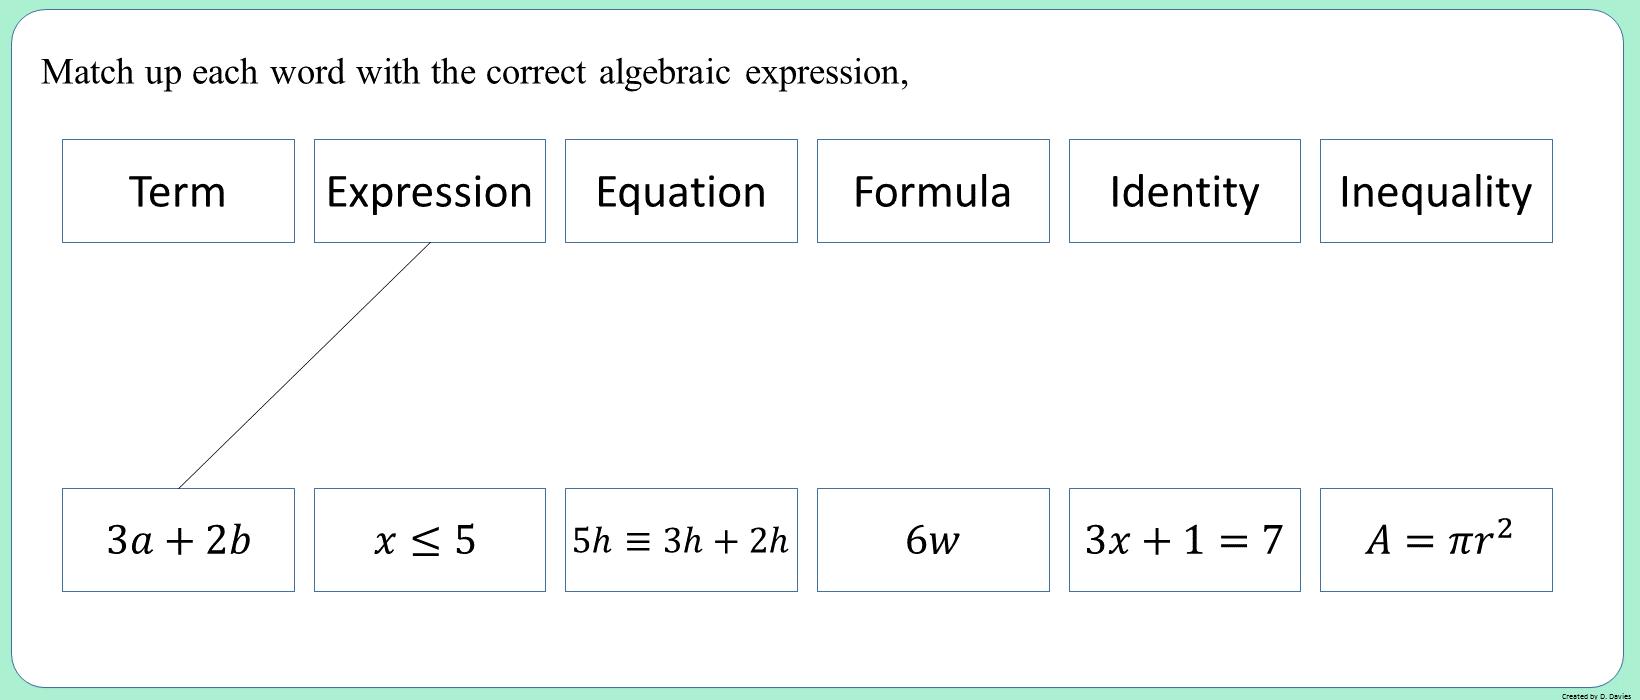The width and height of the screenshot is (1640, 700).
Task: Click the 'Created by D. Davies' credit
Action: tap(1595, 695)
